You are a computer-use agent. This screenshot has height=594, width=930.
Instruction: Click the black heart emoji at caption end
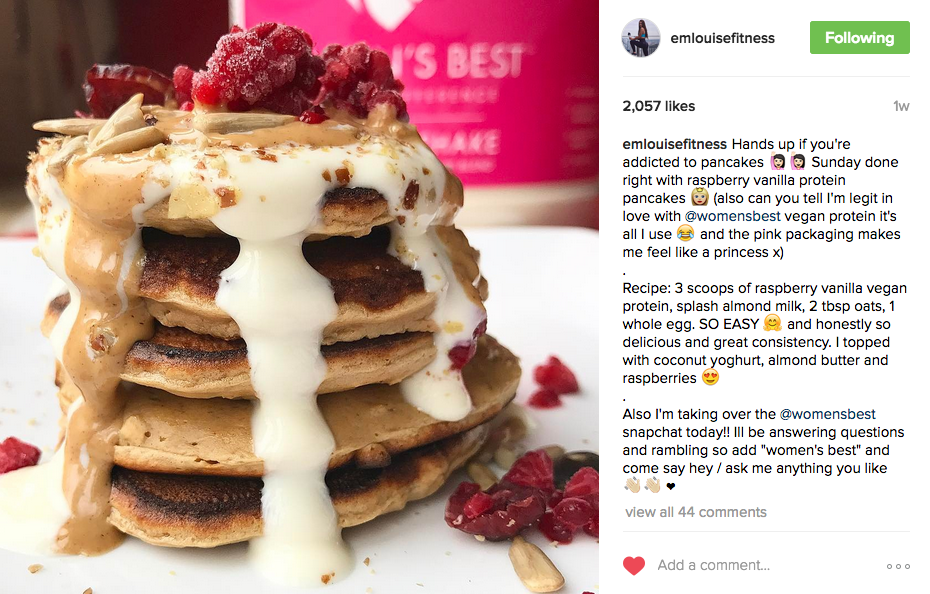coord(671,487)
